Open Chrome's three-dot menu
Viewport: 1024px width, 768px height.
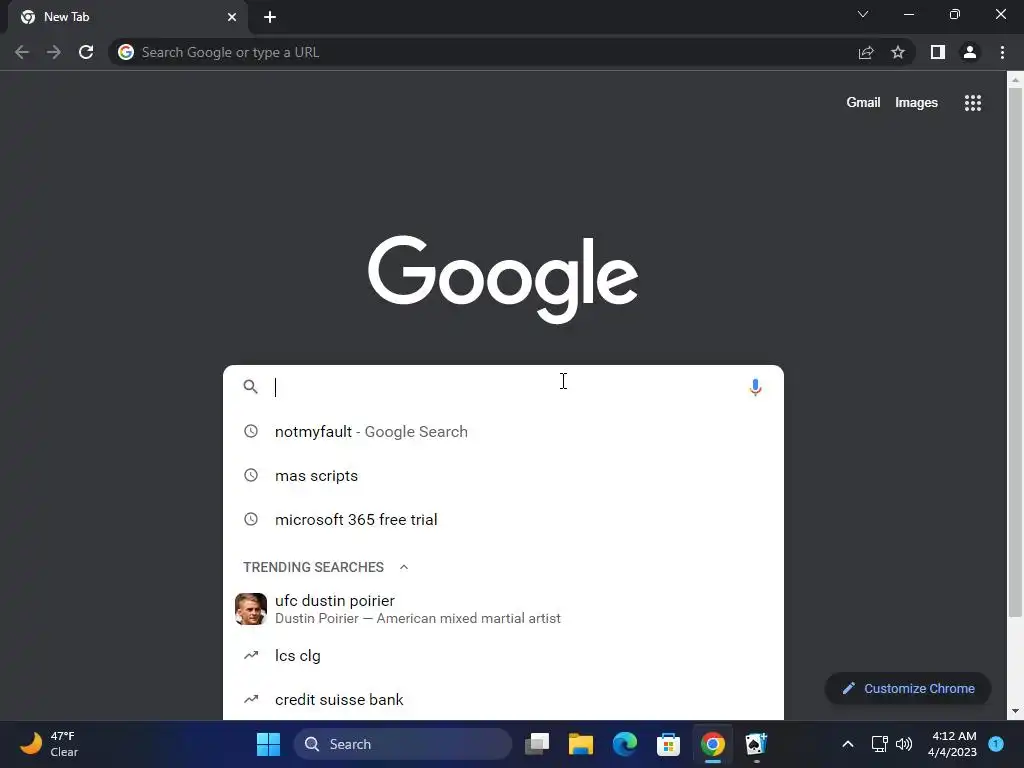click(x=1002, y=52)
